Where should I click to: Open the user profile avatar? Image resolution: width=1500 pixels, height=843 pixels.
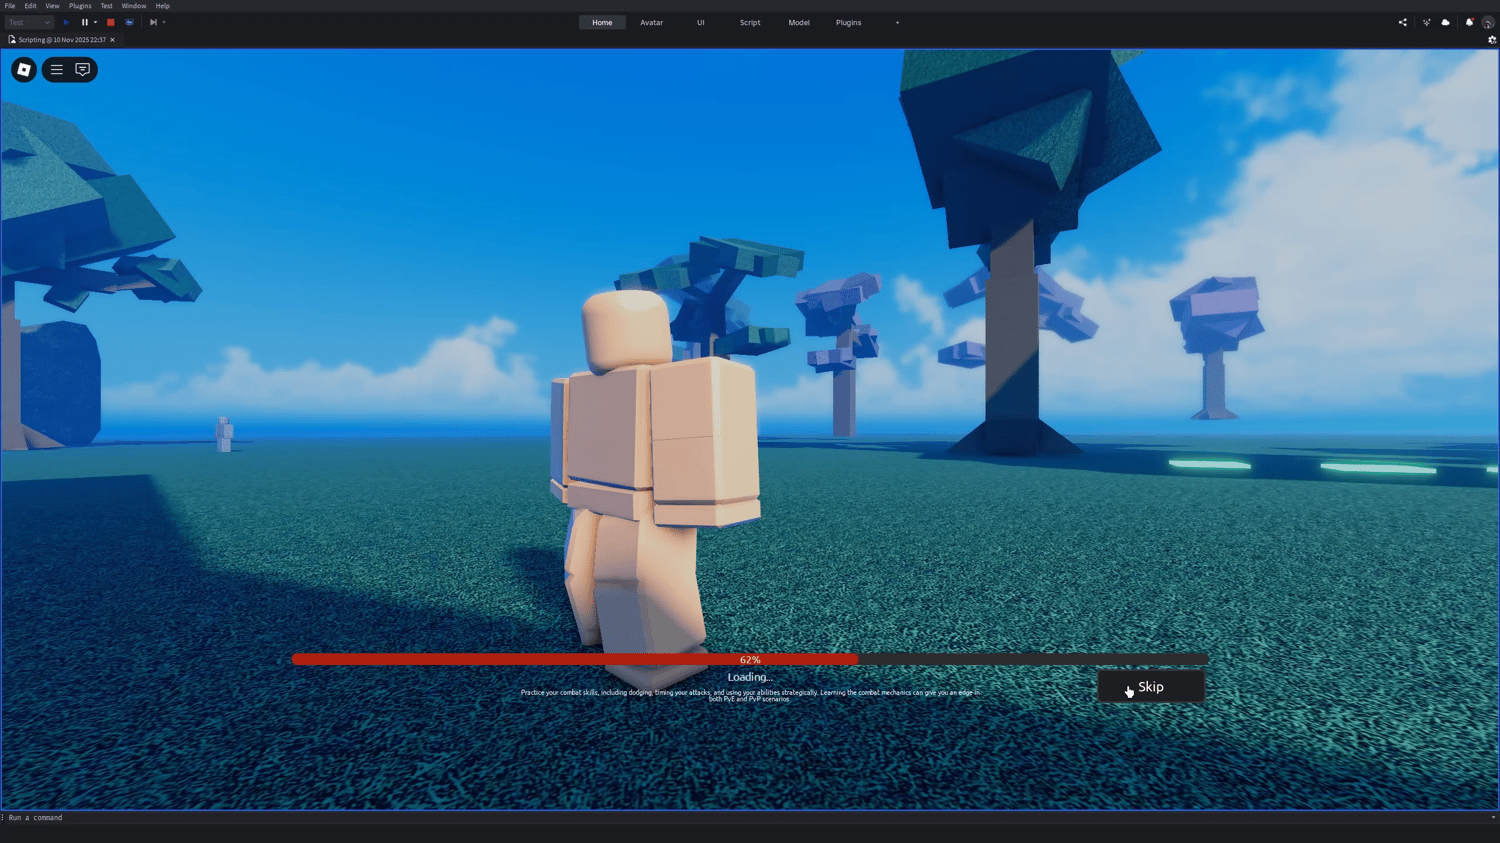pos(1488,22)
